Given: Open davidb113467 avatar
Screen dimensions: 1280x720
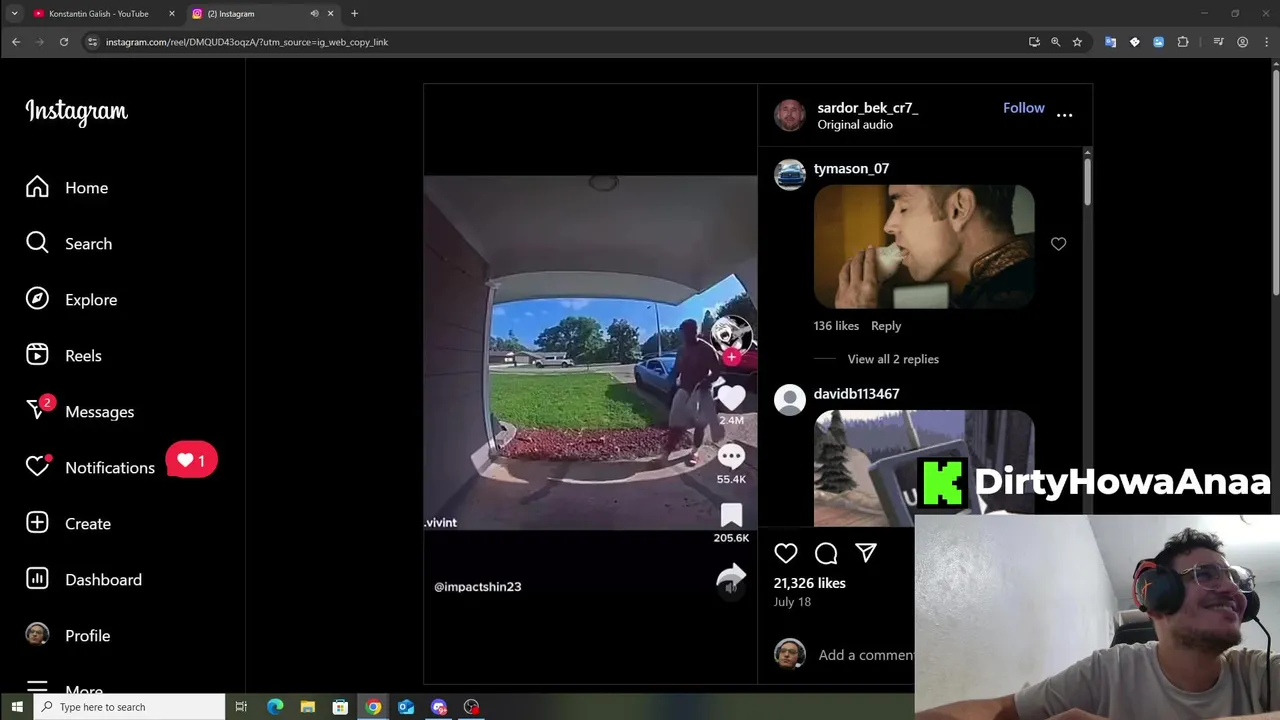Looking at the screenshot, I should (789, 400).
